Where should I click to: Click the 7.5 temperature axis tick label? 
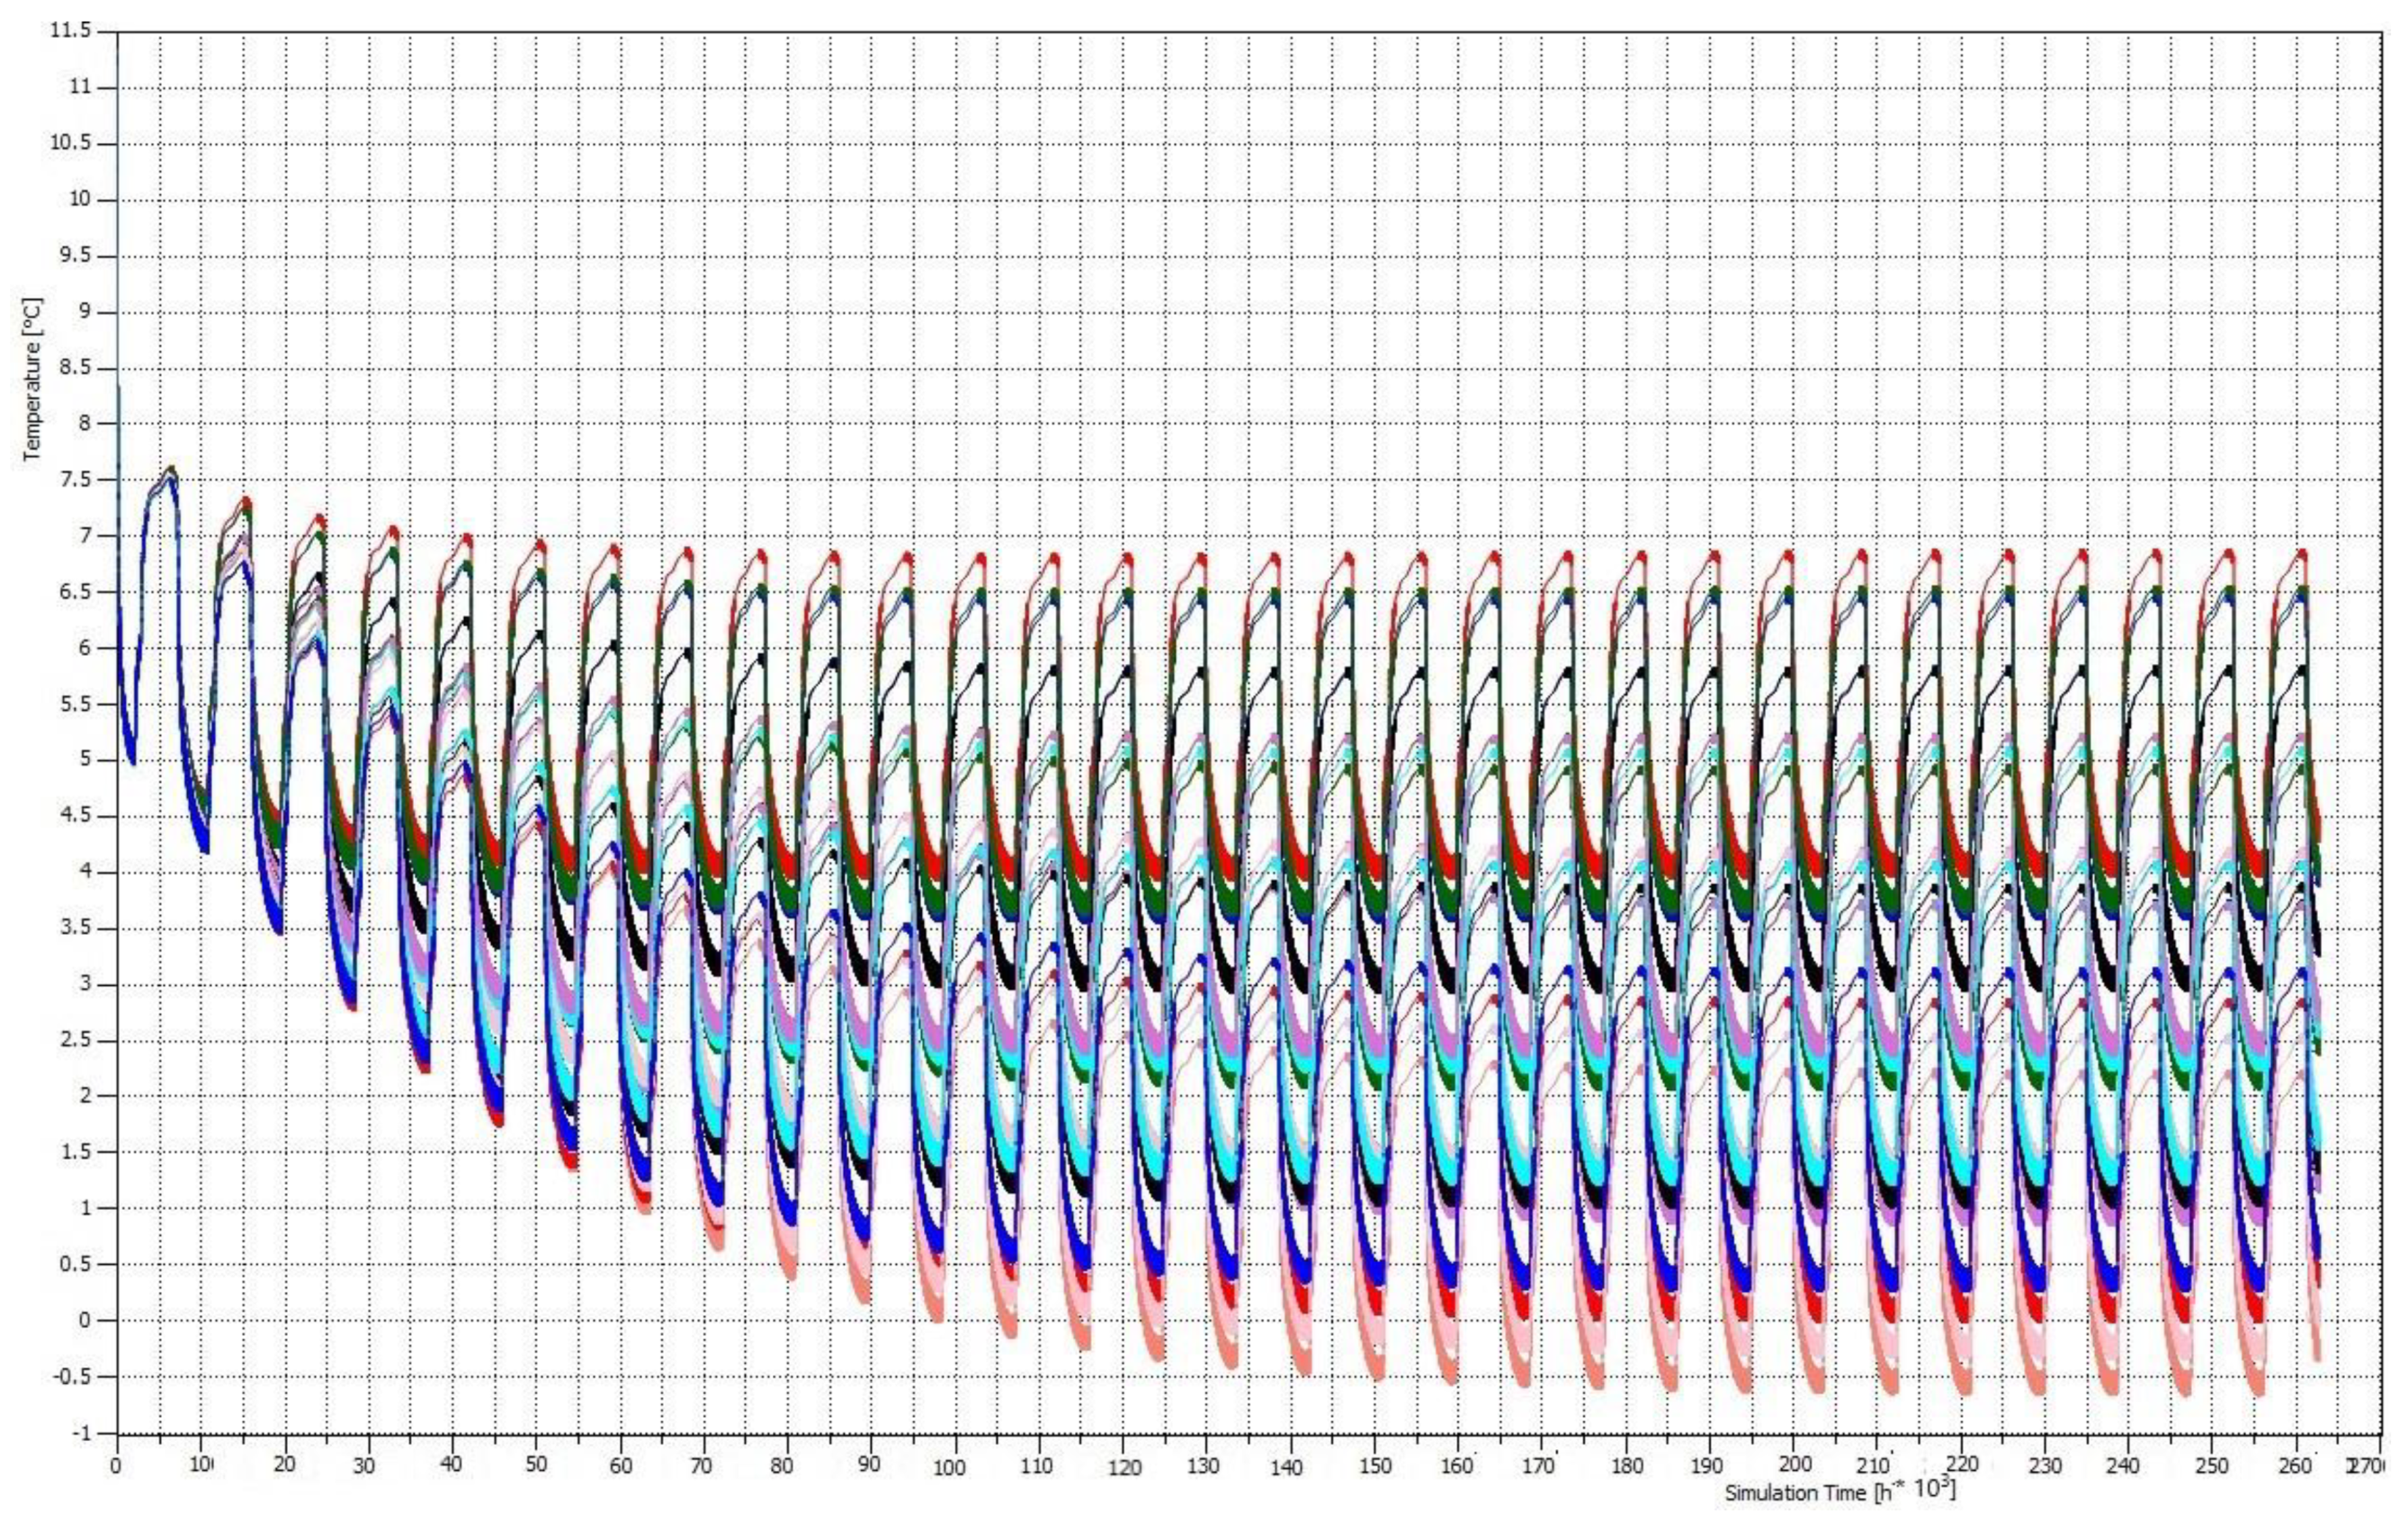[x=75, y=480]
